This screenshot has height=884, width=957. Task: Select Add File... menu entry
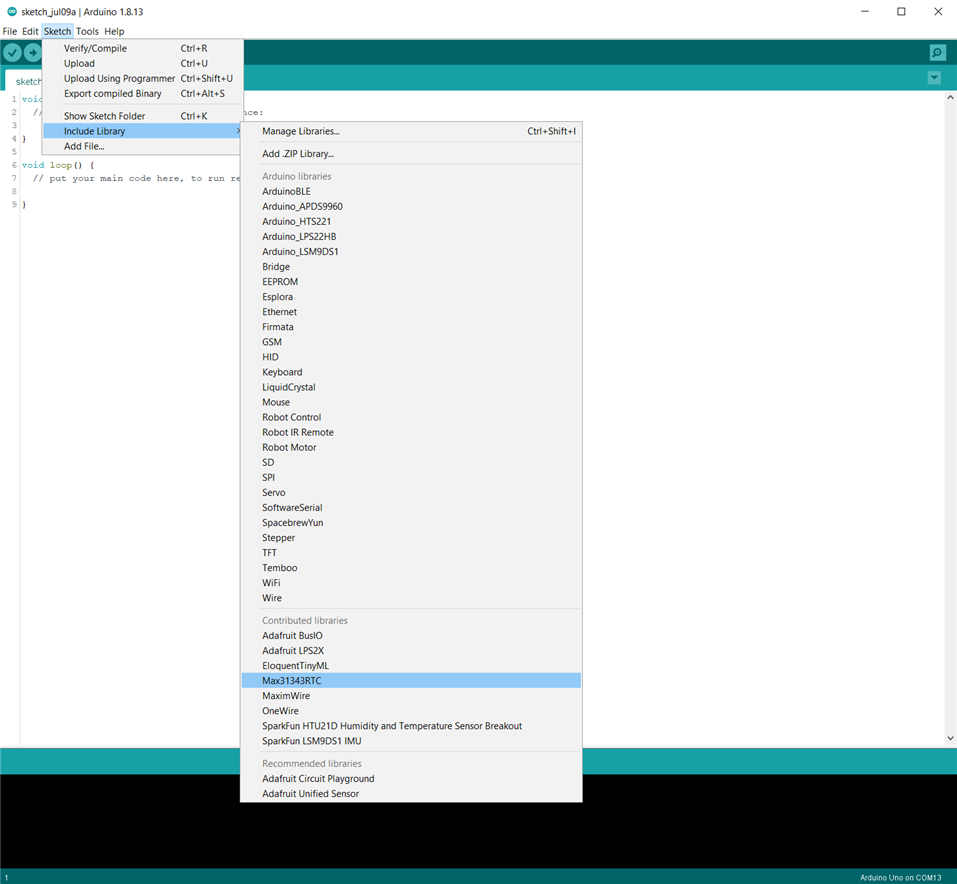[x=143, y=147]
